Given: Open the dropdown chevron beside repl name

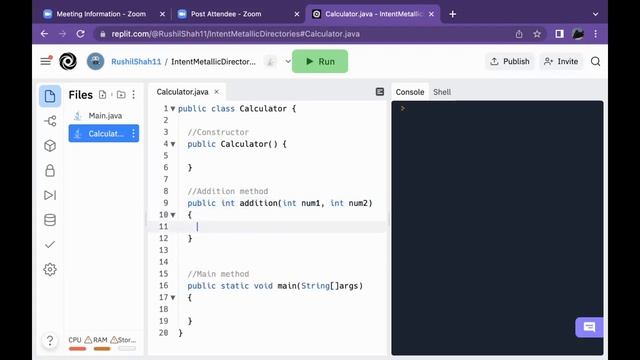Looking at the screenshot, I should [288, 62].
